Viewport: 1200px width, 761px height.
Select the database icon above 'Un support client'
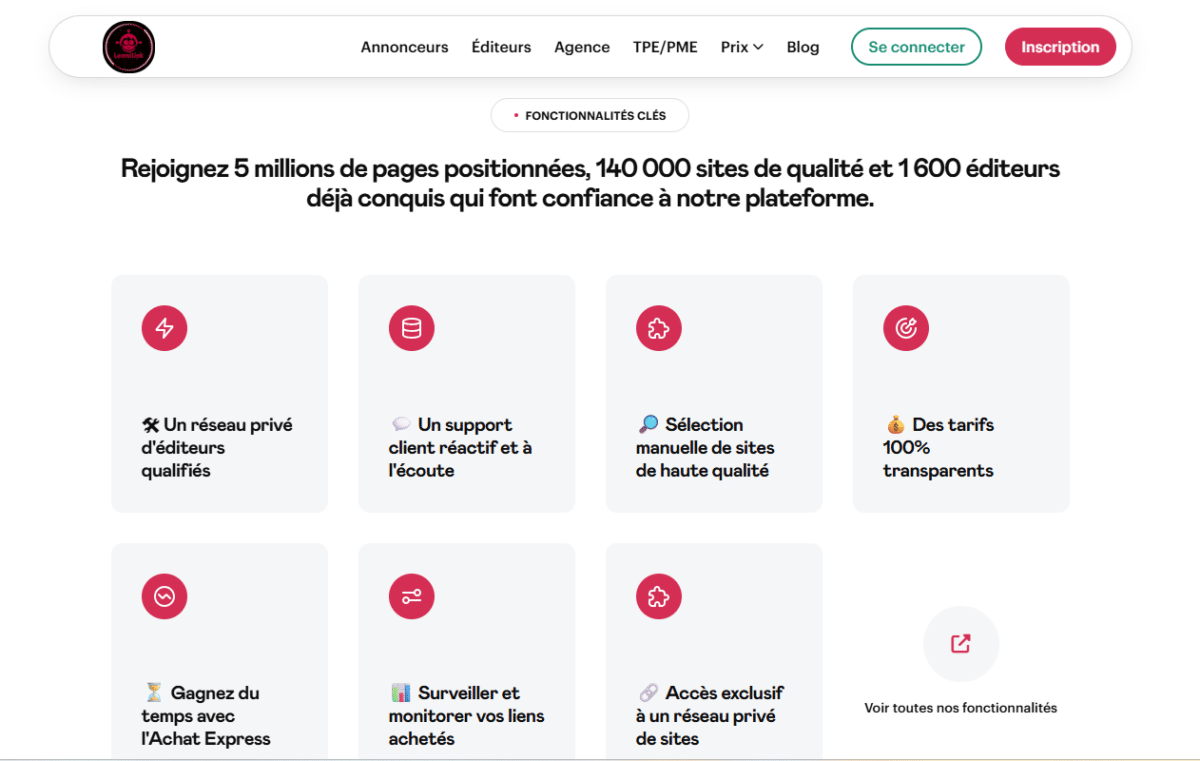click(x=411, y=328)
